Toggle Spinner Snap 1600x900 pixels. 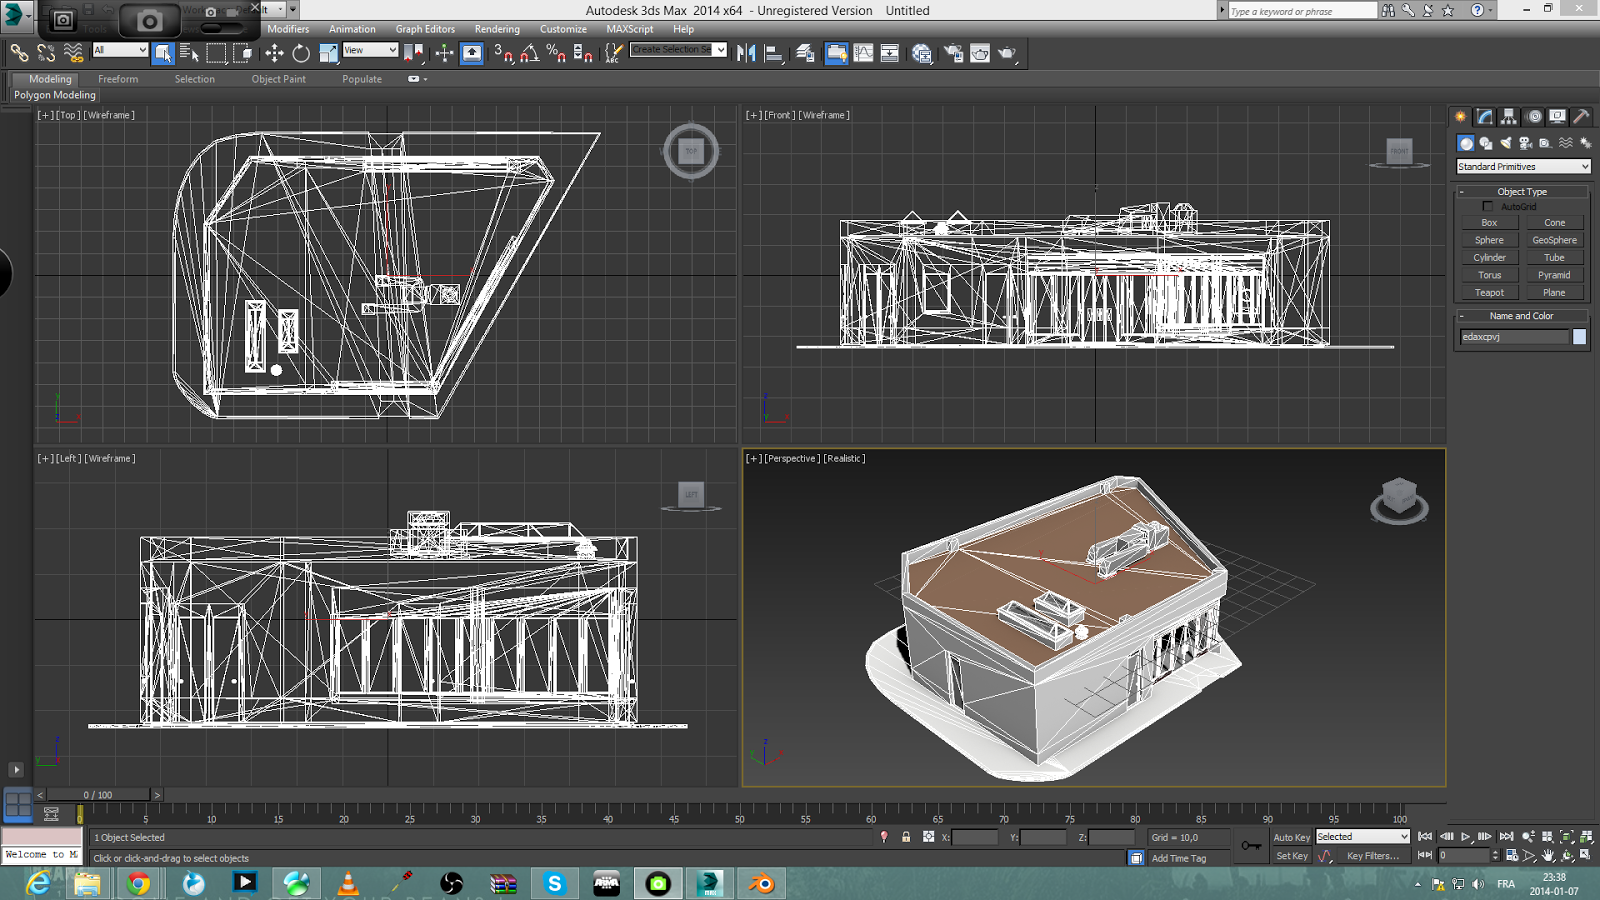pyautogui.click(x=583, y=53)
